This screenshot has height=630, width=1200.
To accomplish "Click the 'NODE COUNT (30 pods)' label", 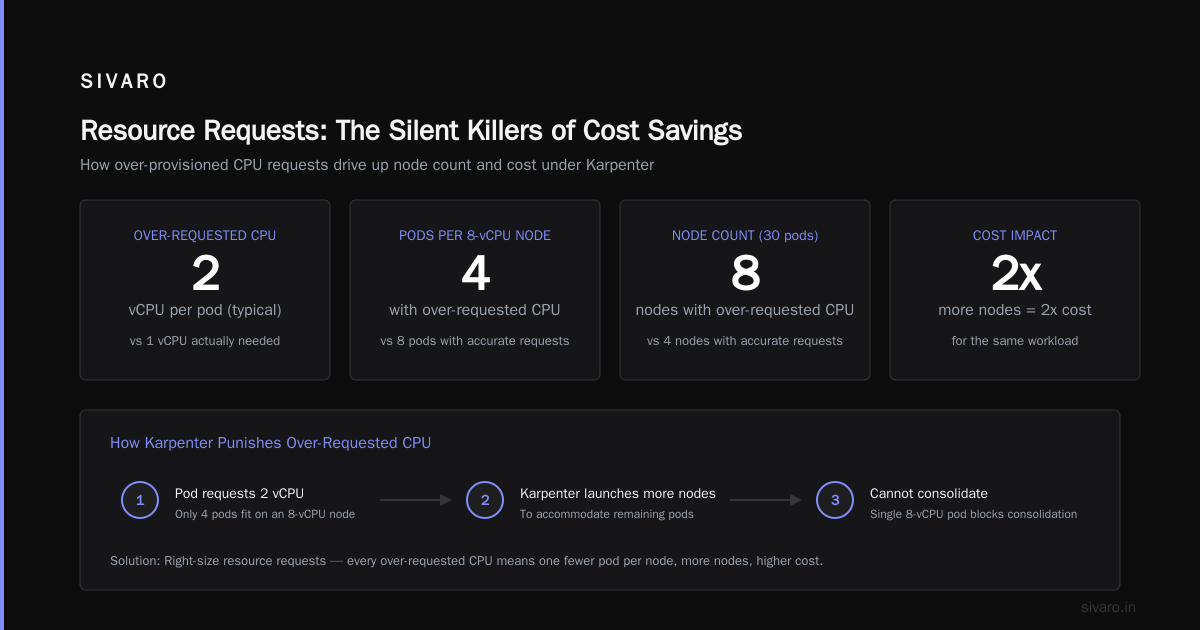I will 745,235.
